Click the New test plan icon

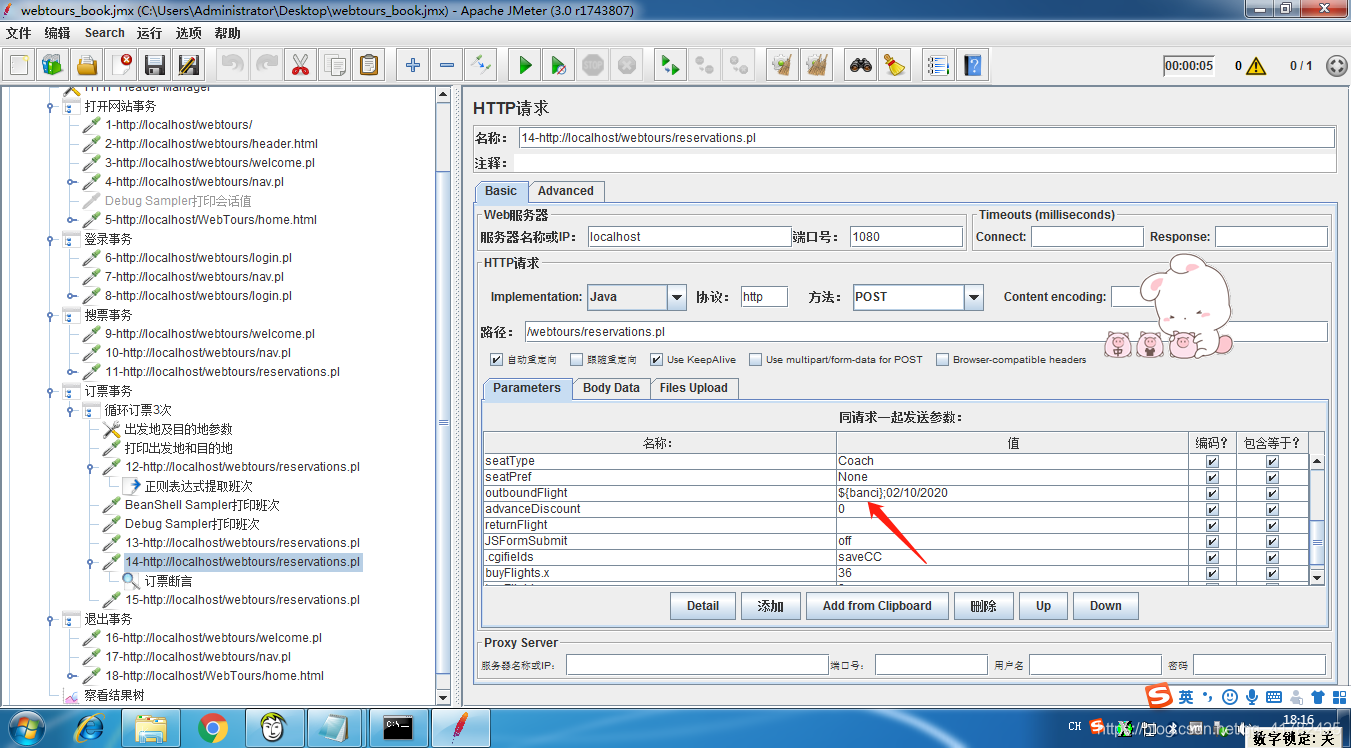pyautogui.click(x=19, y=66)
